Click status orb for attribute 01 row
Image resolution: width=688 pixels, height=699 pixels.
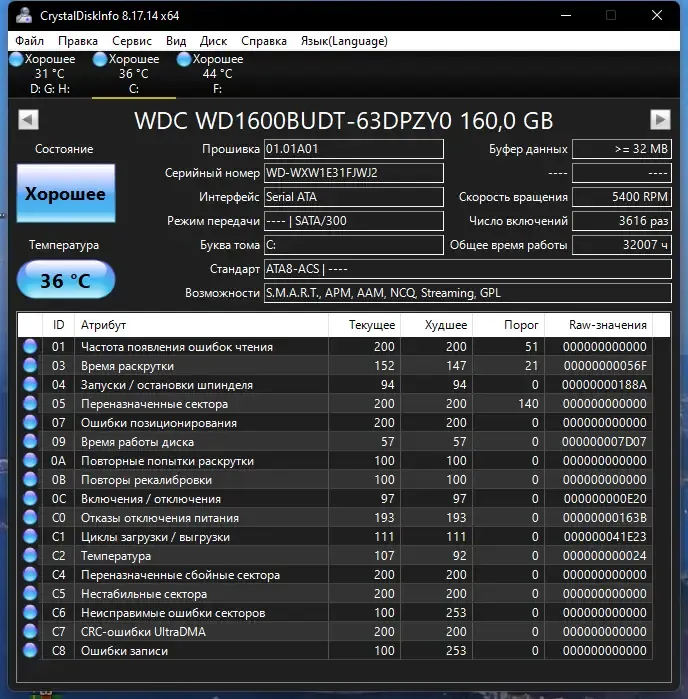tap(30, 346)
